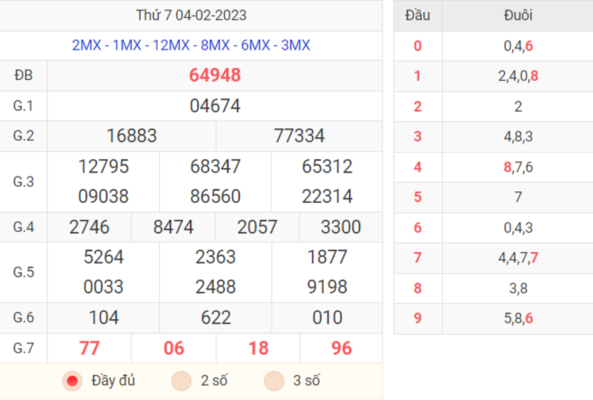Click head row 0 with tails 0,4,6
Screen dimensions: 593x400
click(493, 46)
